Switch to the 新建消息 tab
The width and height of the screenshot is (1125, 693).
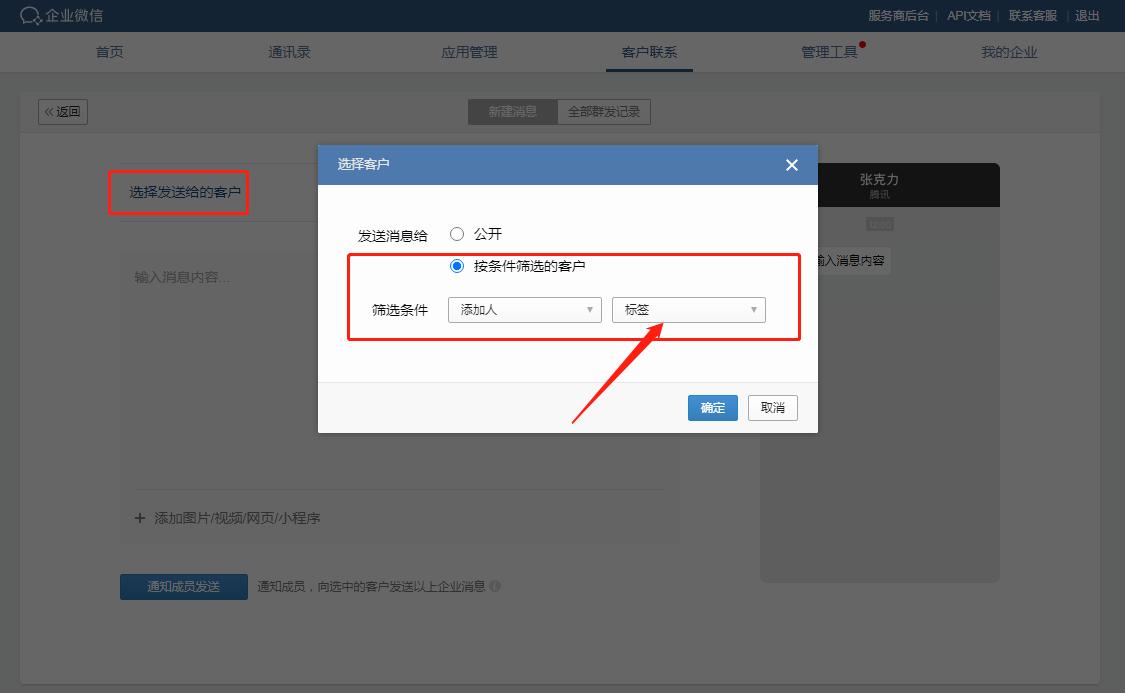tap(512, 111)
